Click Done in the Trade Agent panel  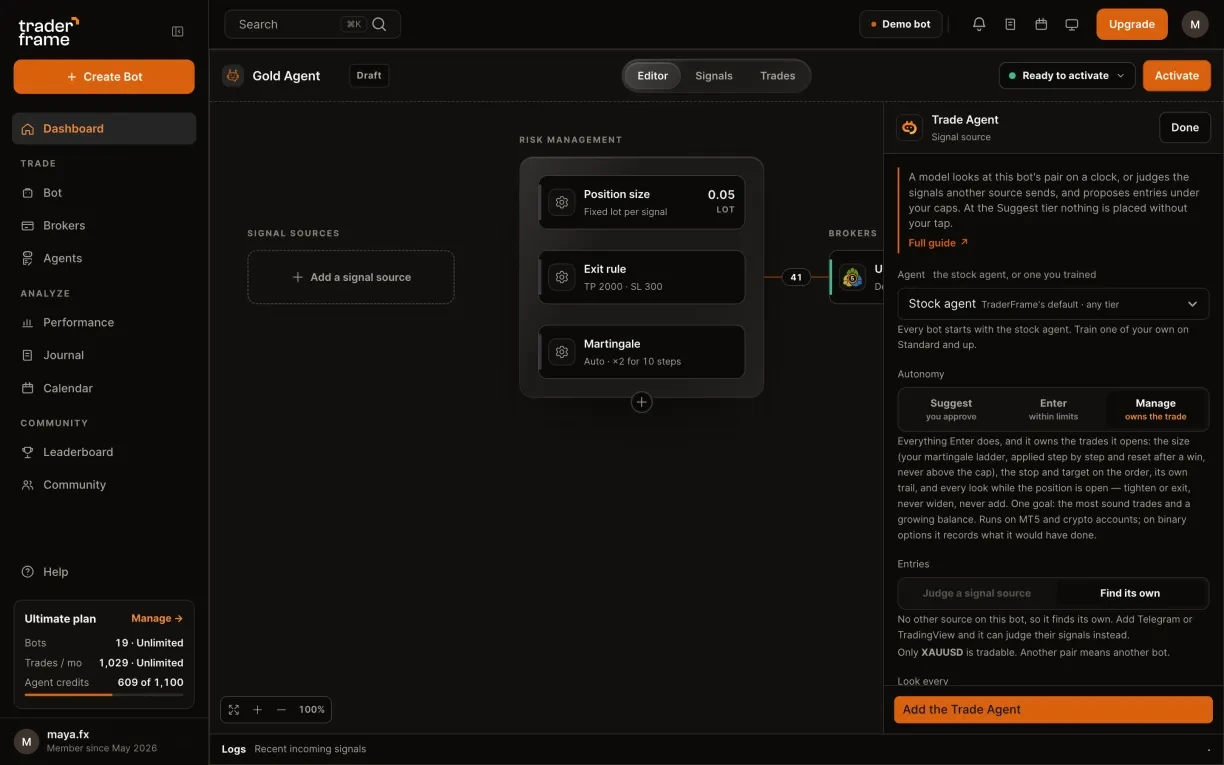click(x=1185, y=127)
